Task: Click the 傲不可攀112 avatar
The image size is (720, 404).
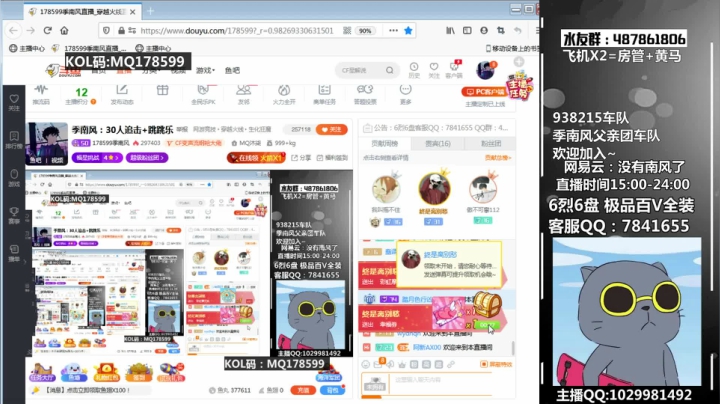Action: coord(483,188)
